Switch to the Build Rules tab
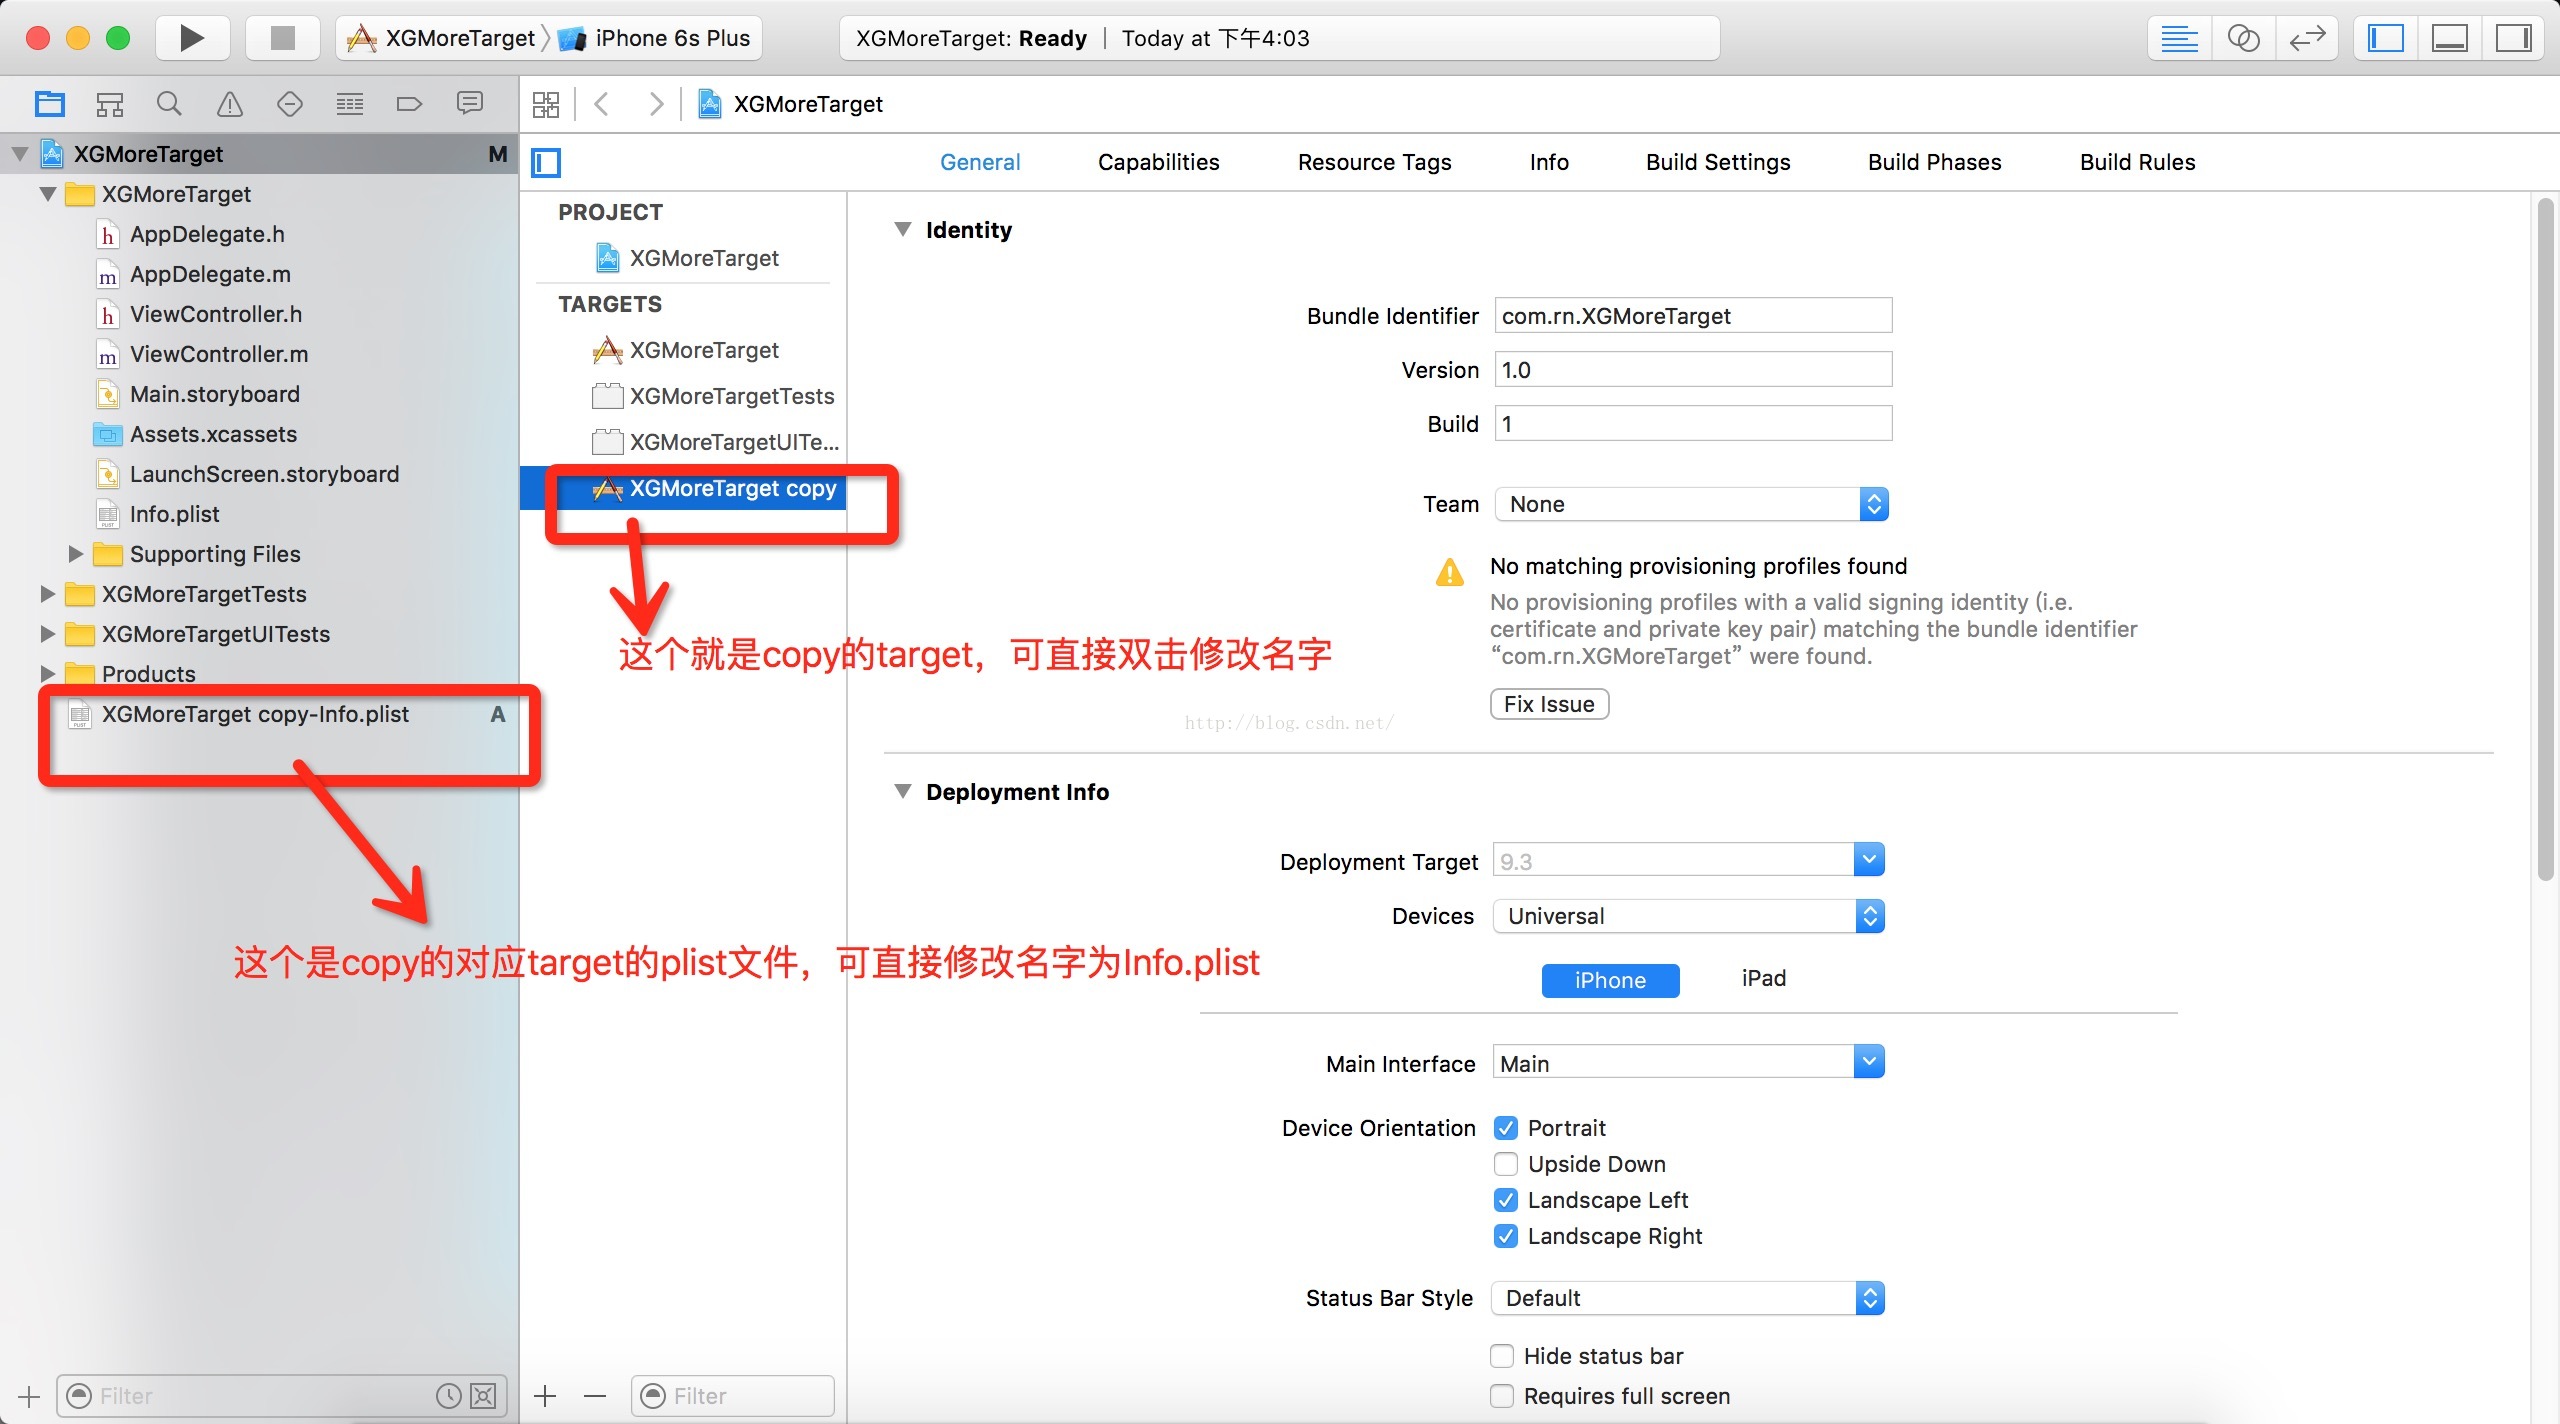Image resolution: width=2560 pixels, height=1424 pixels. pos(2137,162)
